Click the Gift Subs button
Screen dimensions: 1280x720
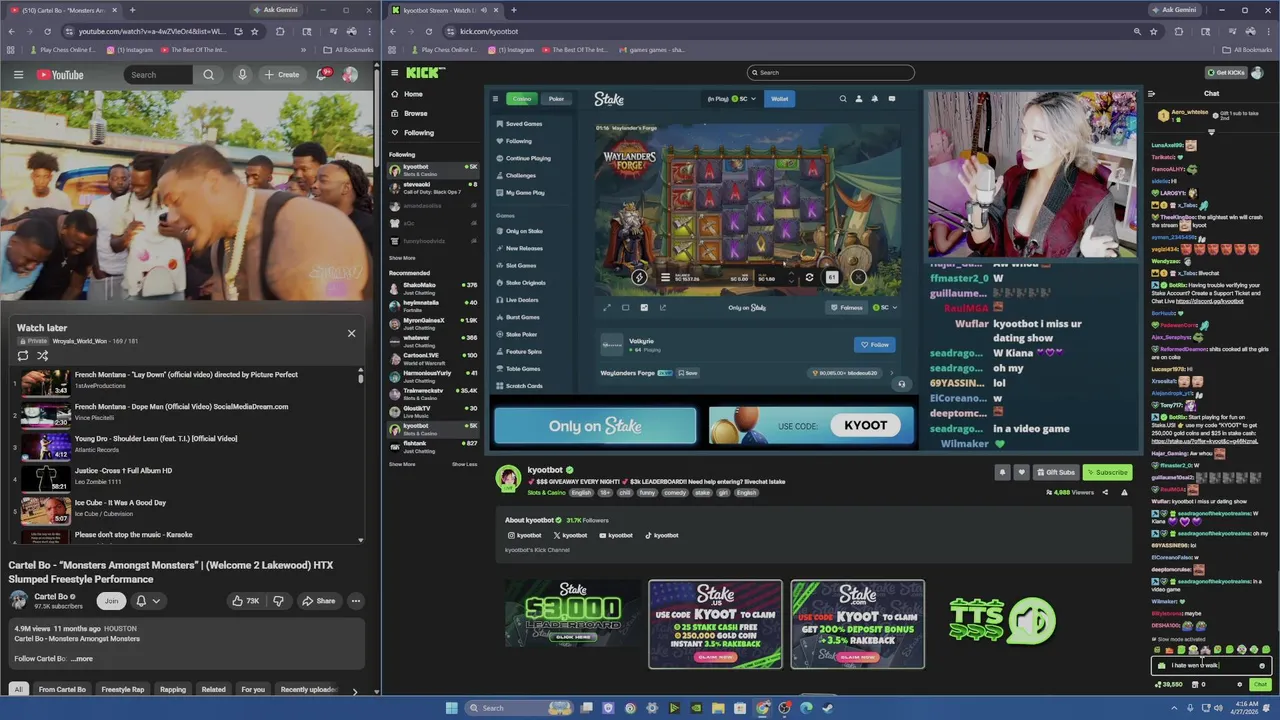point(1056,472)
